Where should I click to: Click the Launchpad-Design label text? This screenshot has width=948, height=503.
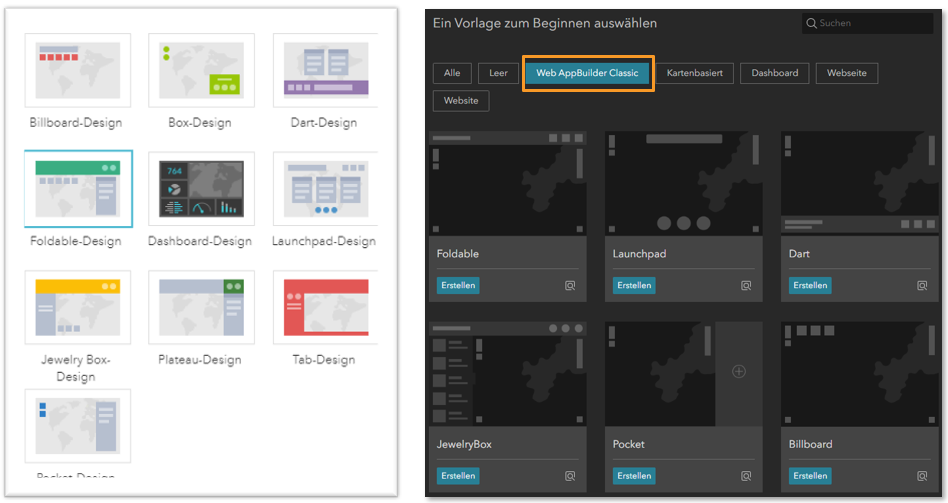point(324,241)
